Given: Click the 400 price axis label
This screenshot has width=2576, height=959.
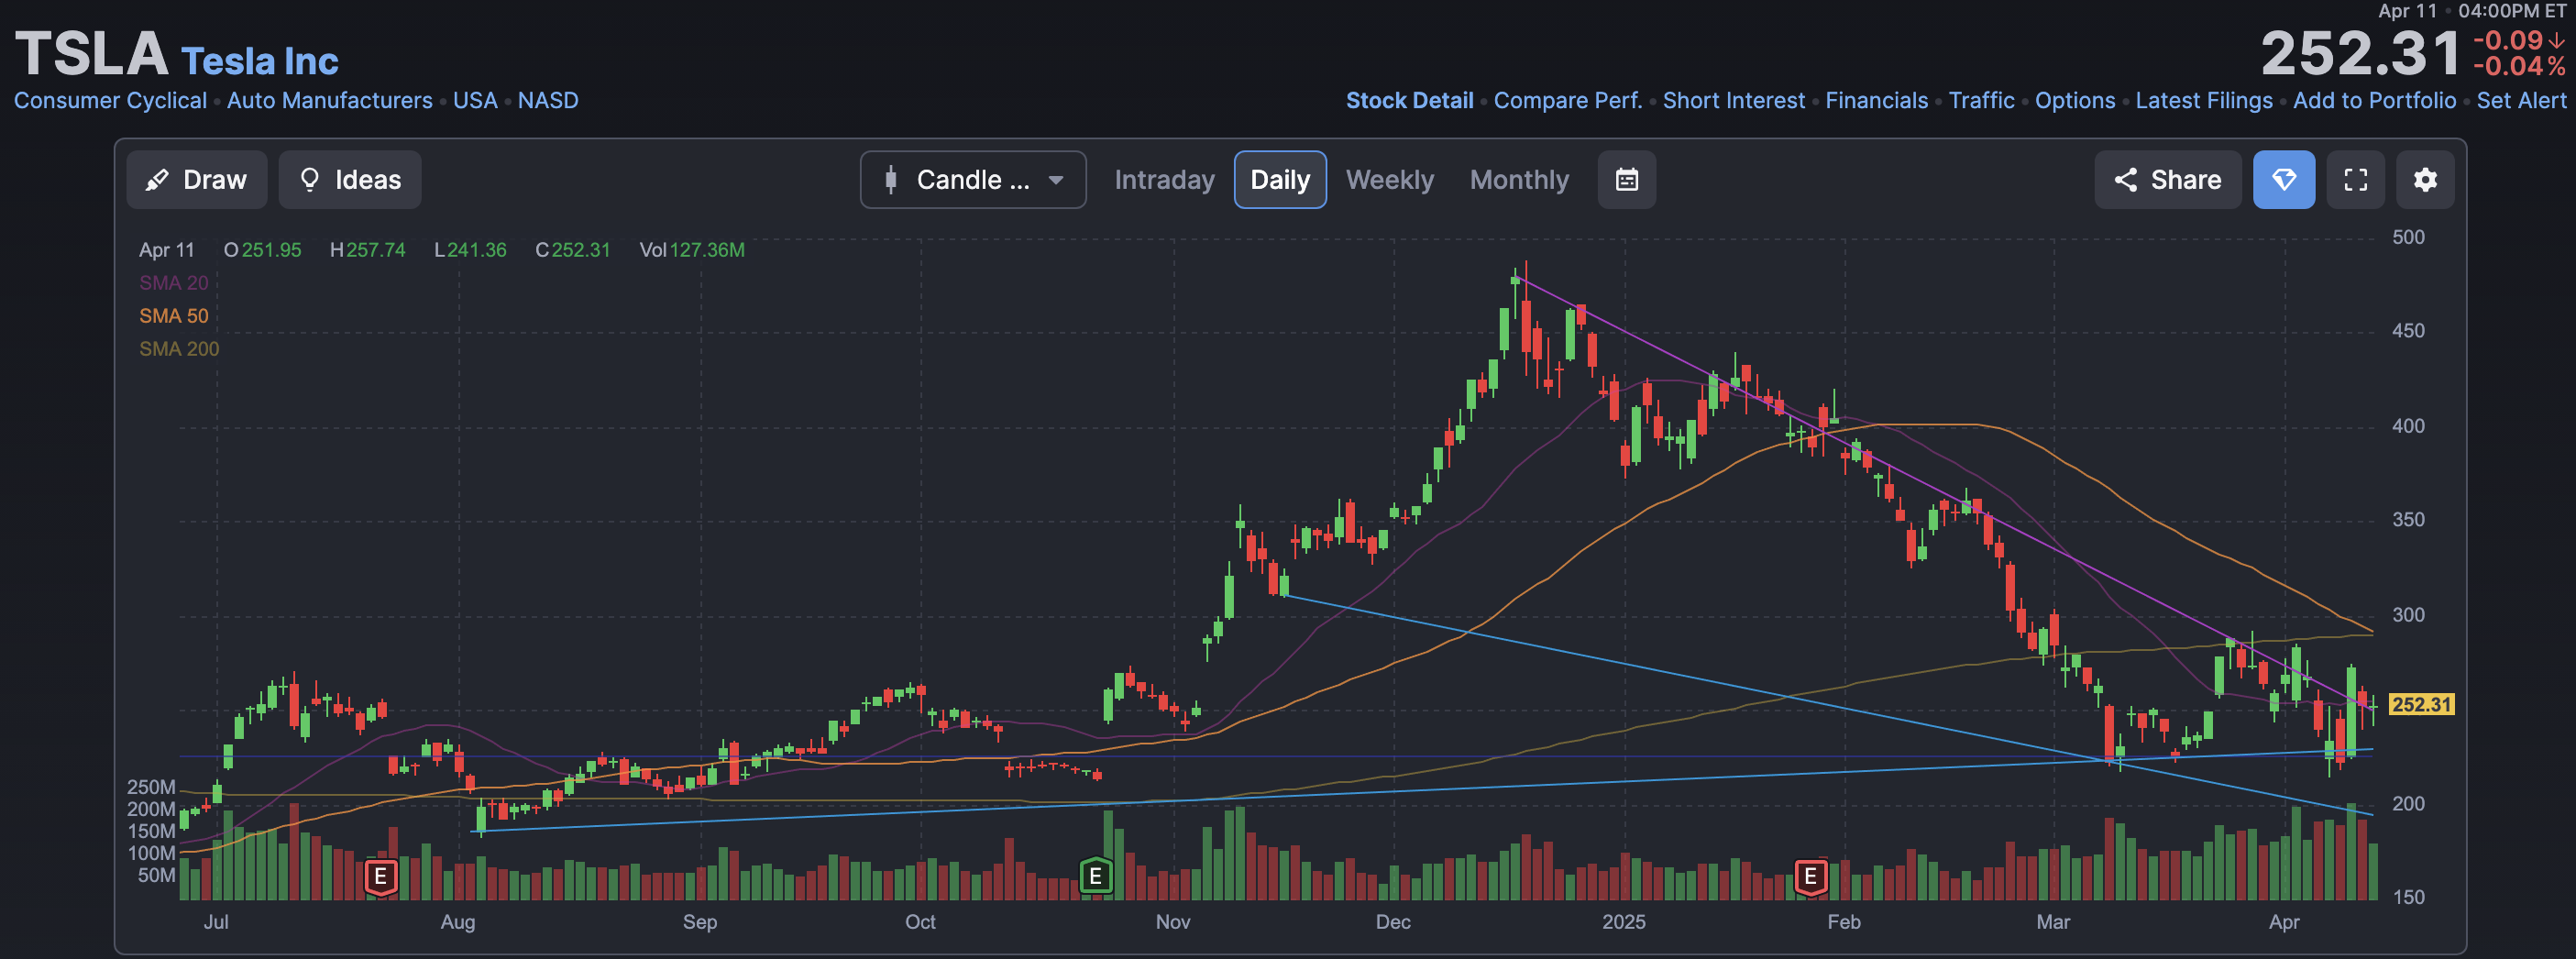Looking at the screenshot, I should (x=2407, y=426).
